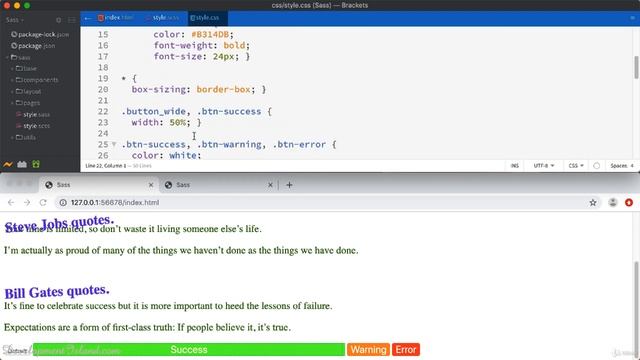
Task: Open the Sass project dropdown in sidebar
Action: [x=15, y=20]
